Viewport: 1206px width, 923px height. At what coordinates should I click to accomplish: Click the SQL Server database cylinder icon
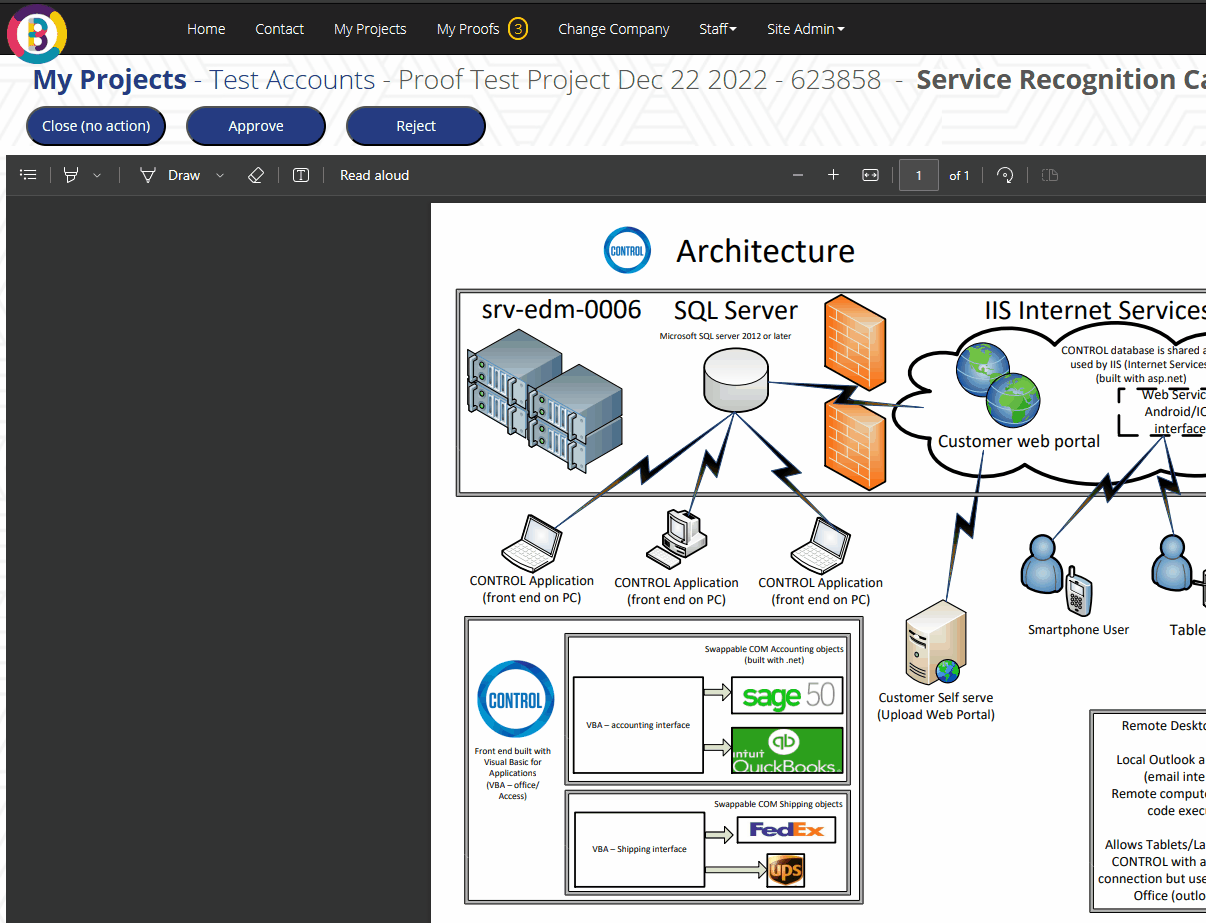coord(735,378)
